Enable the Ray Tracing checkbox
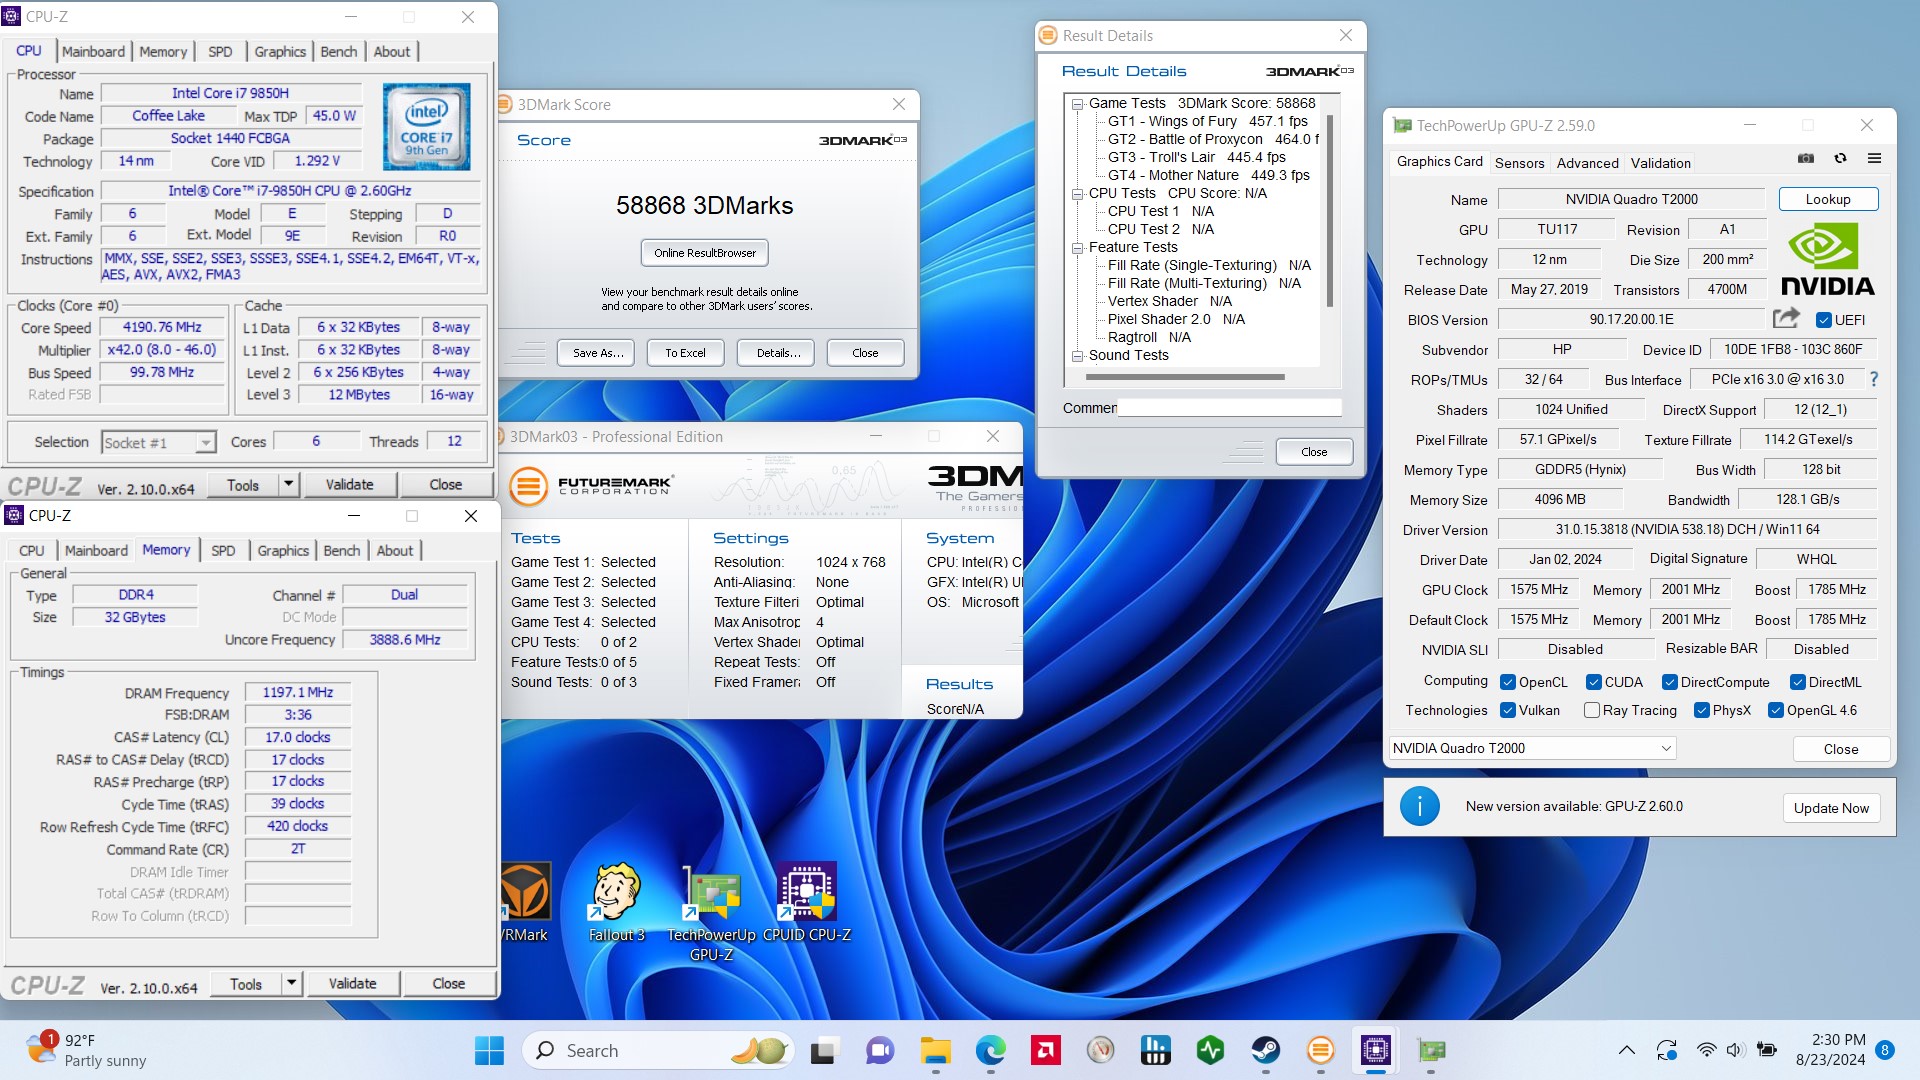This screenshot has height=1080, width=1920. (1592, 710)
